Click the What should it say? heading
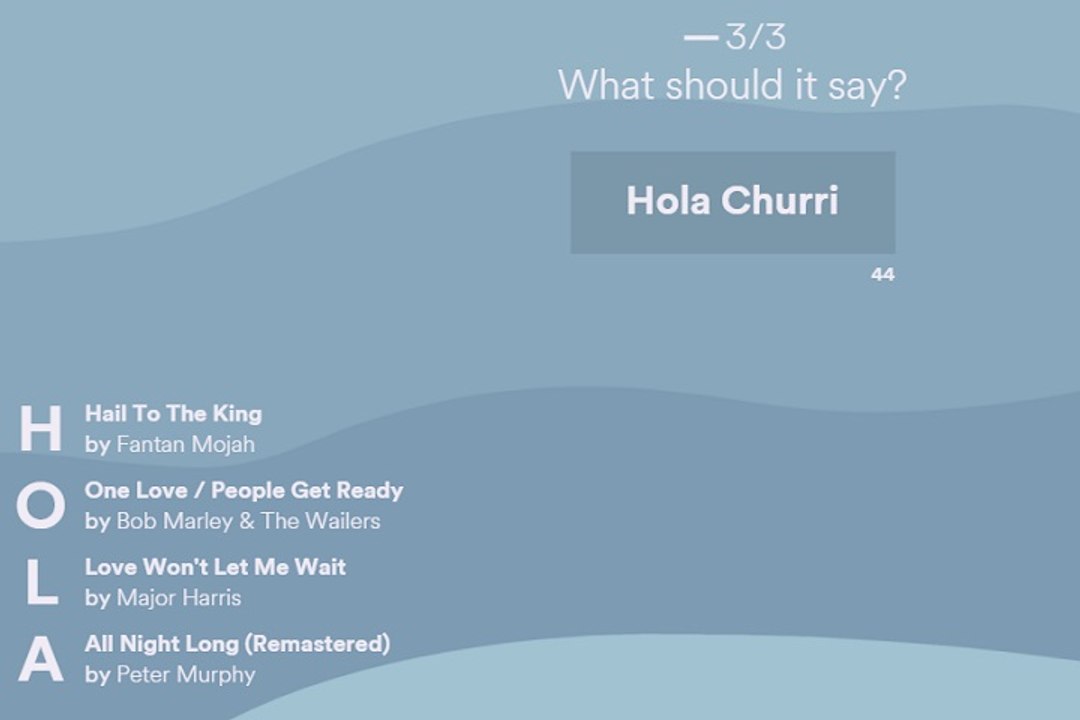This screenshot has height=720, width=1080. (x=732, y=85)
